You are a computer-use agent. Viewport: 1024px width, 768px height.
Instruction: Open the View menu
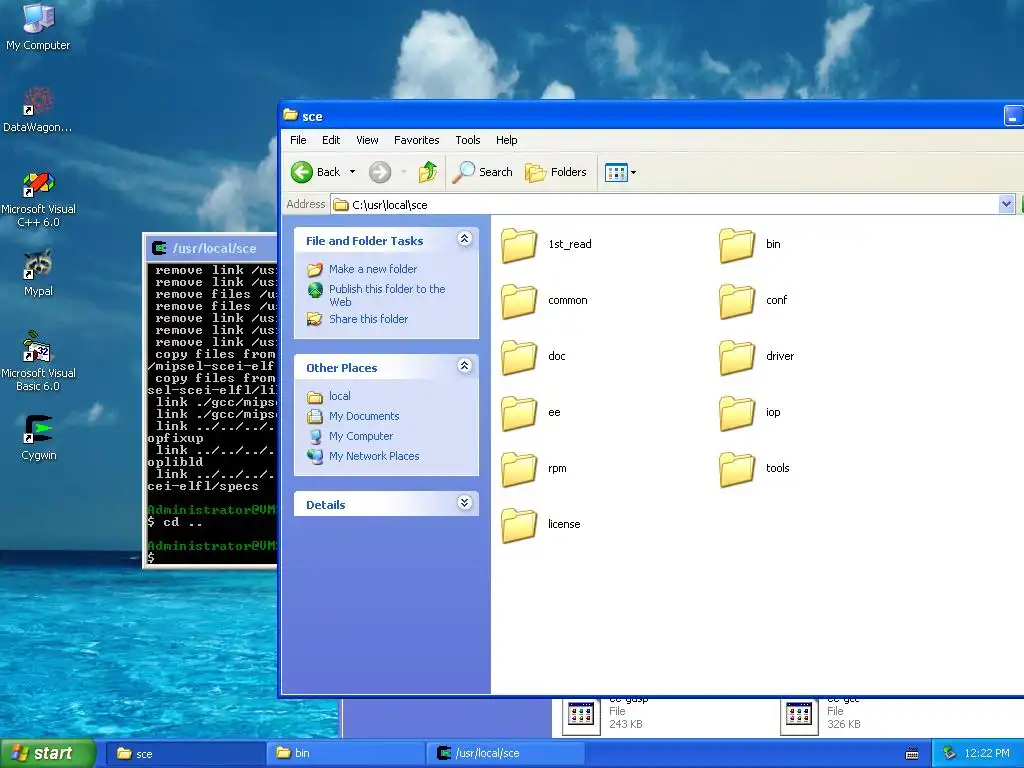[x=367, y=140]
